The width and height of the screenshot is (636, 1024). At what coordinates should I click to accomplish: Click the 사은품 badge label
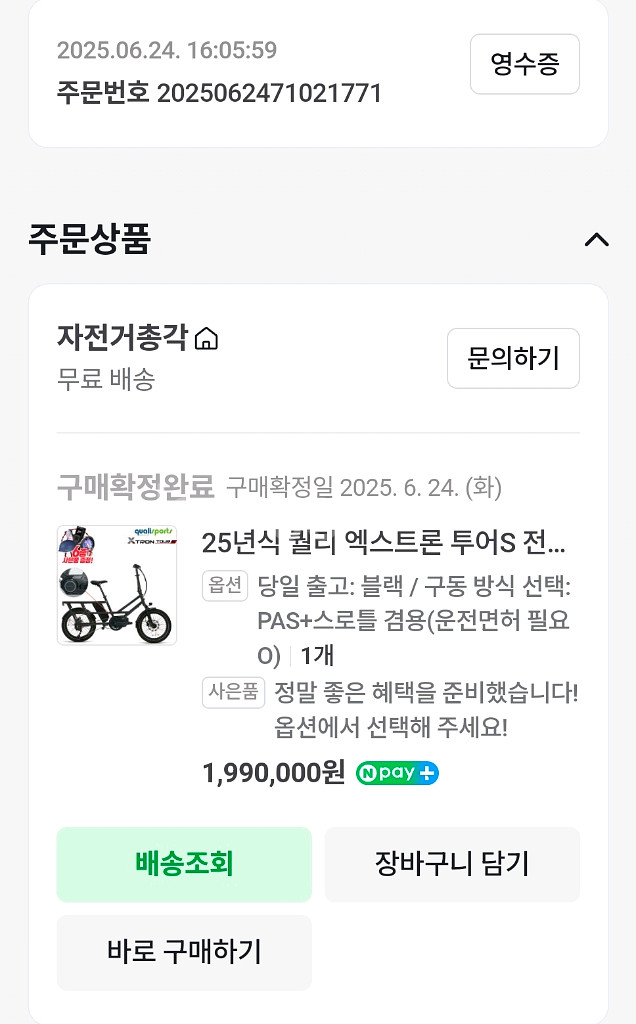[233, 692]
